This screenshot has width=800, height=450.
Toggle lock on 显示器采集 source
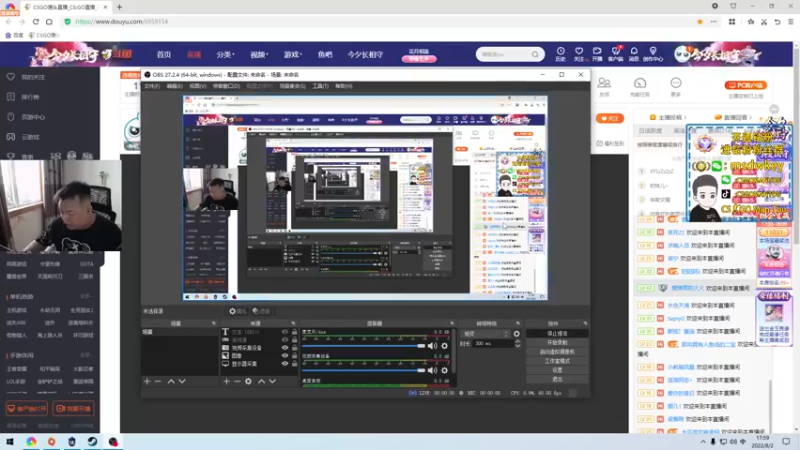point(294,364)
